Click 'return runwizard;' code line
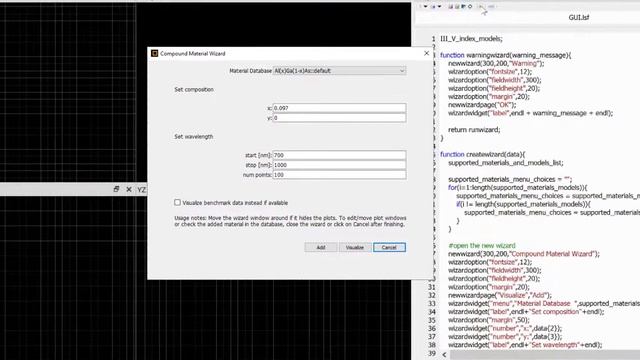This screenshot has width=640, height=360. 474,130
